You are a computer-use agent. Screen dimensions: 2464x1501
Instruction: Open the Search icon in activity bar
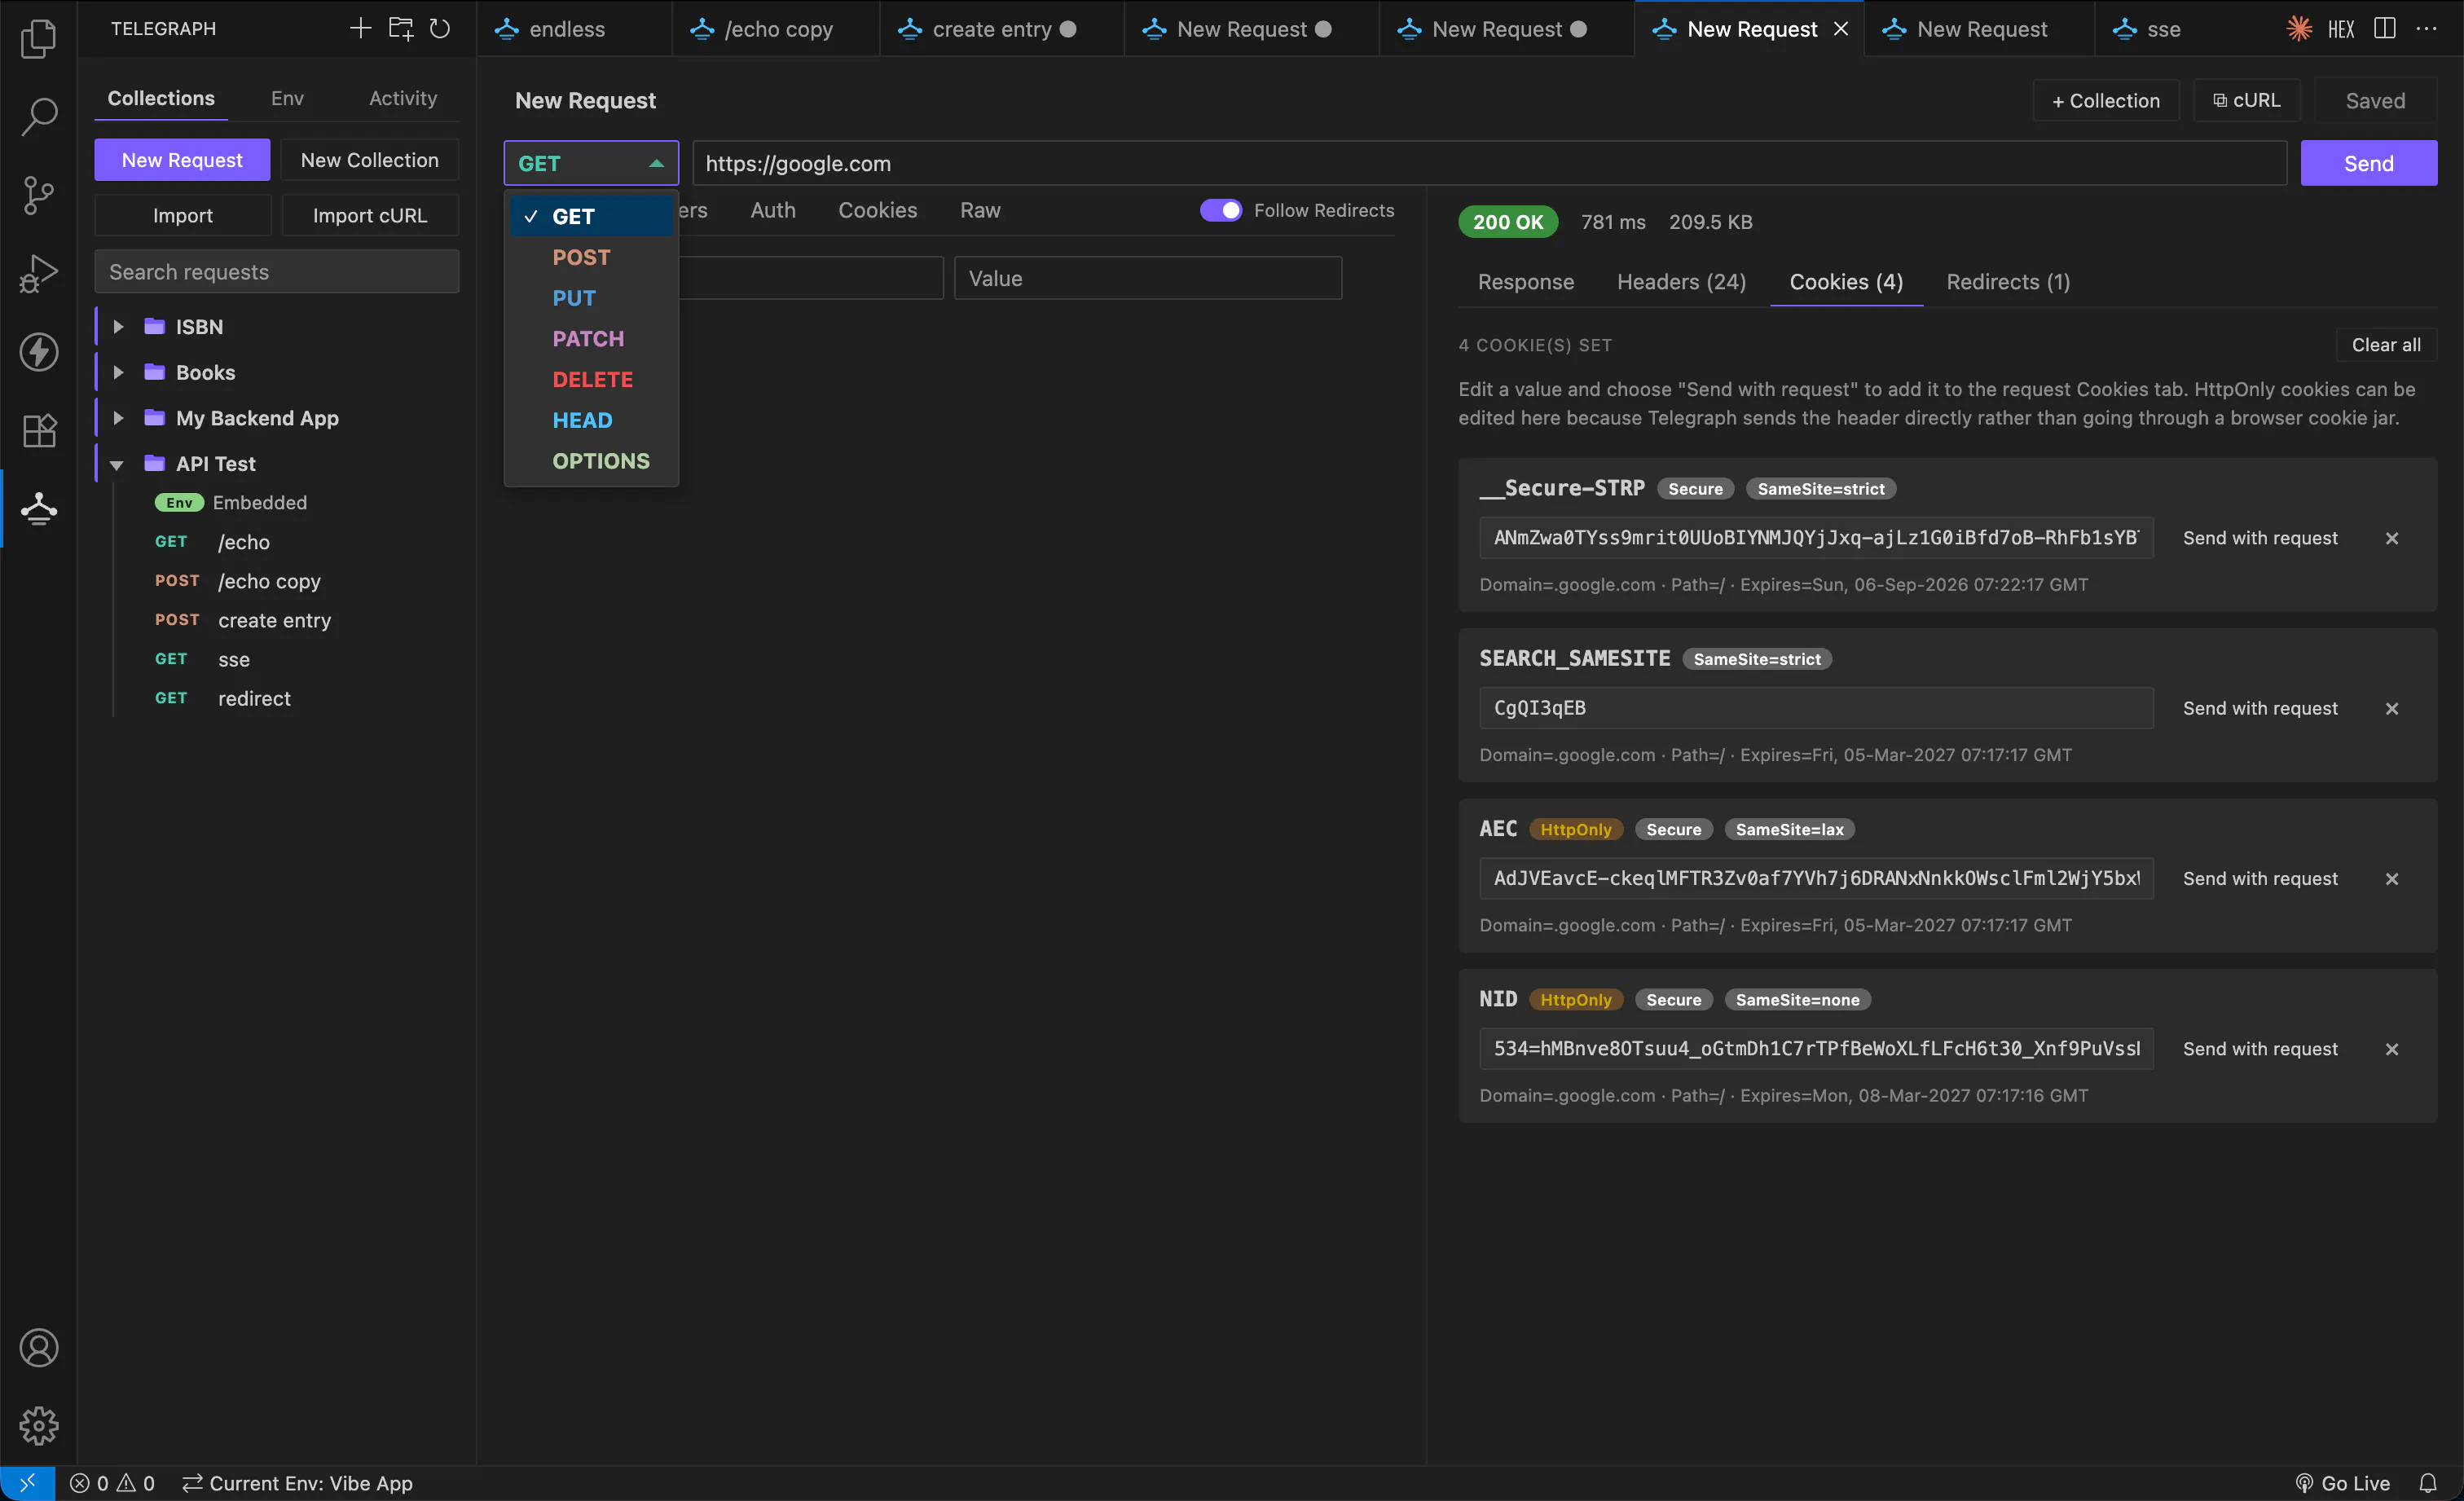tap(38, 116)
